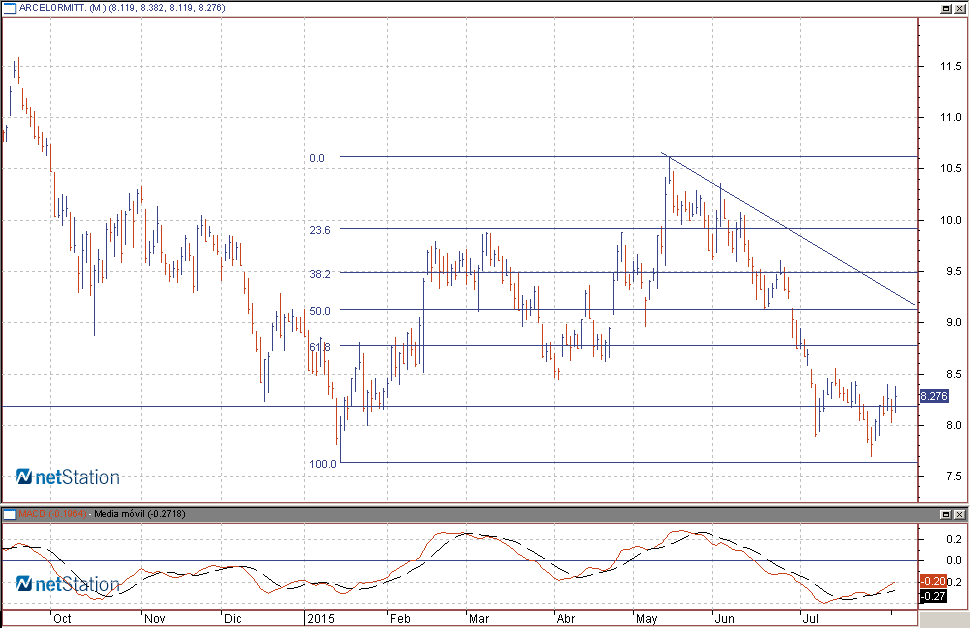This screenshot has width=970, height=628.
Task: Click the 10.0 price axis label
Action: pos(951,220)
